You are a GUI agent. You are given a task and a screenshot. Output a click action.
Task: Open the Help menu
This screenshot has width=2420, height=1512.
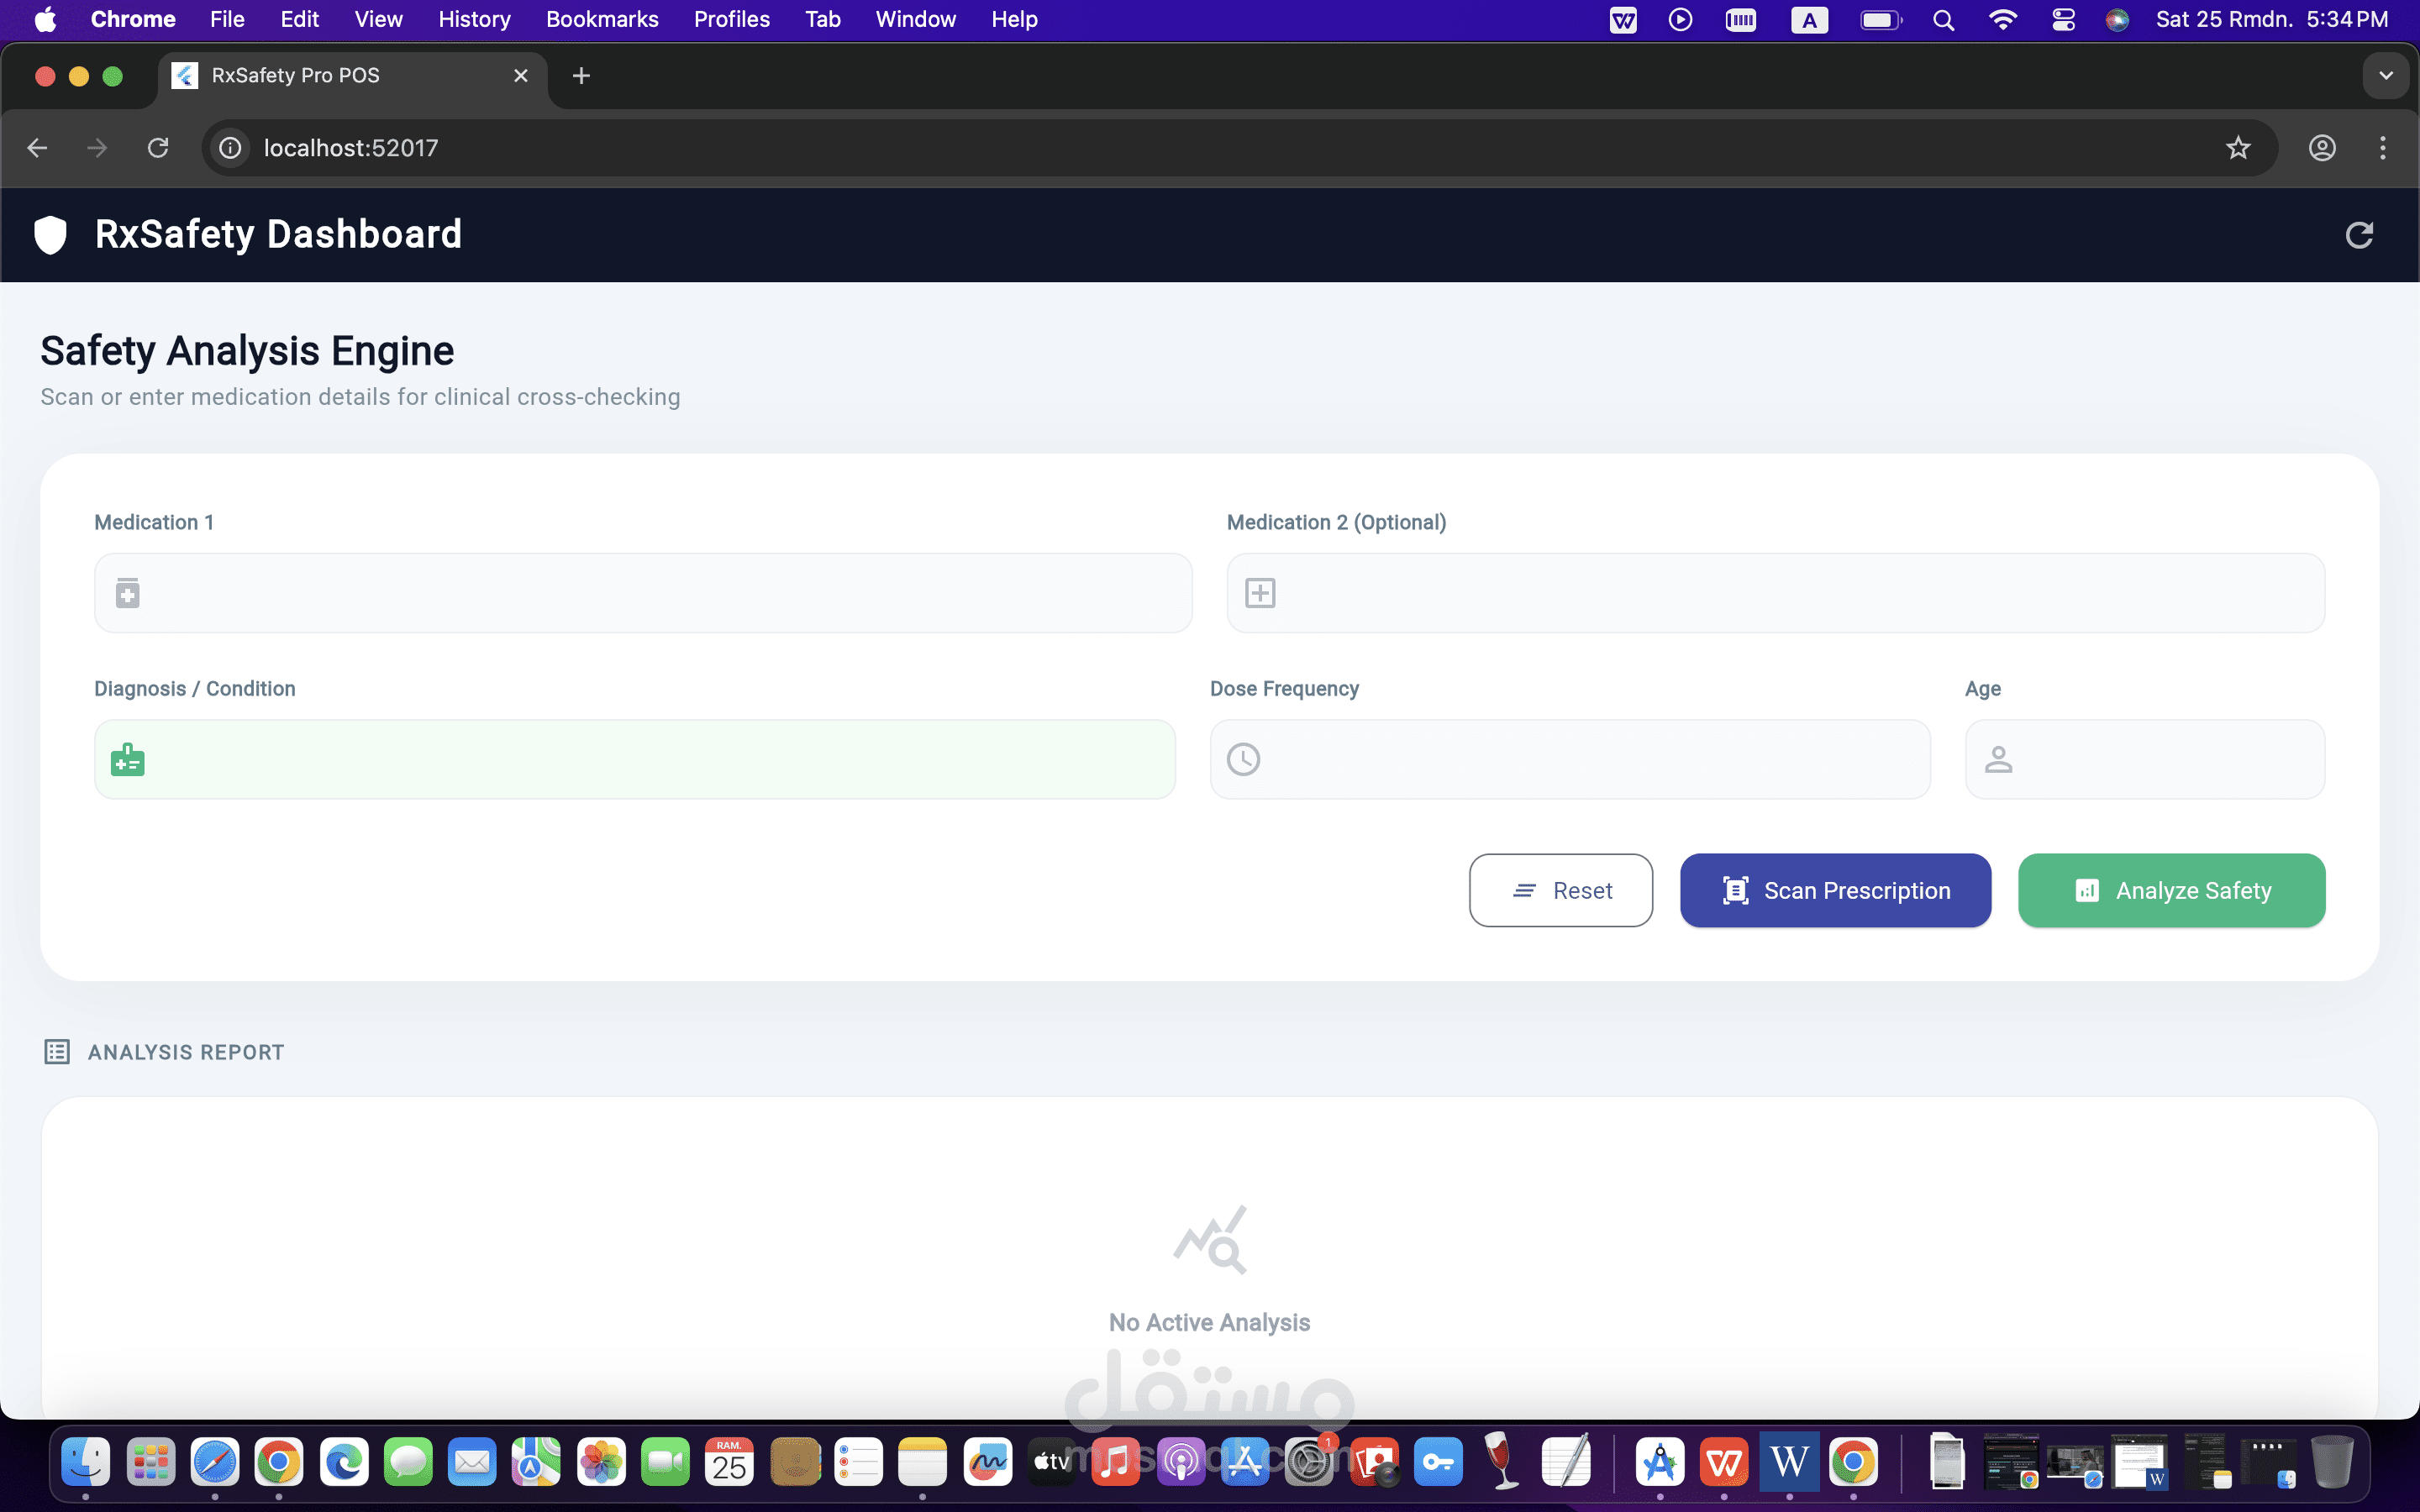pos(1014,20)
